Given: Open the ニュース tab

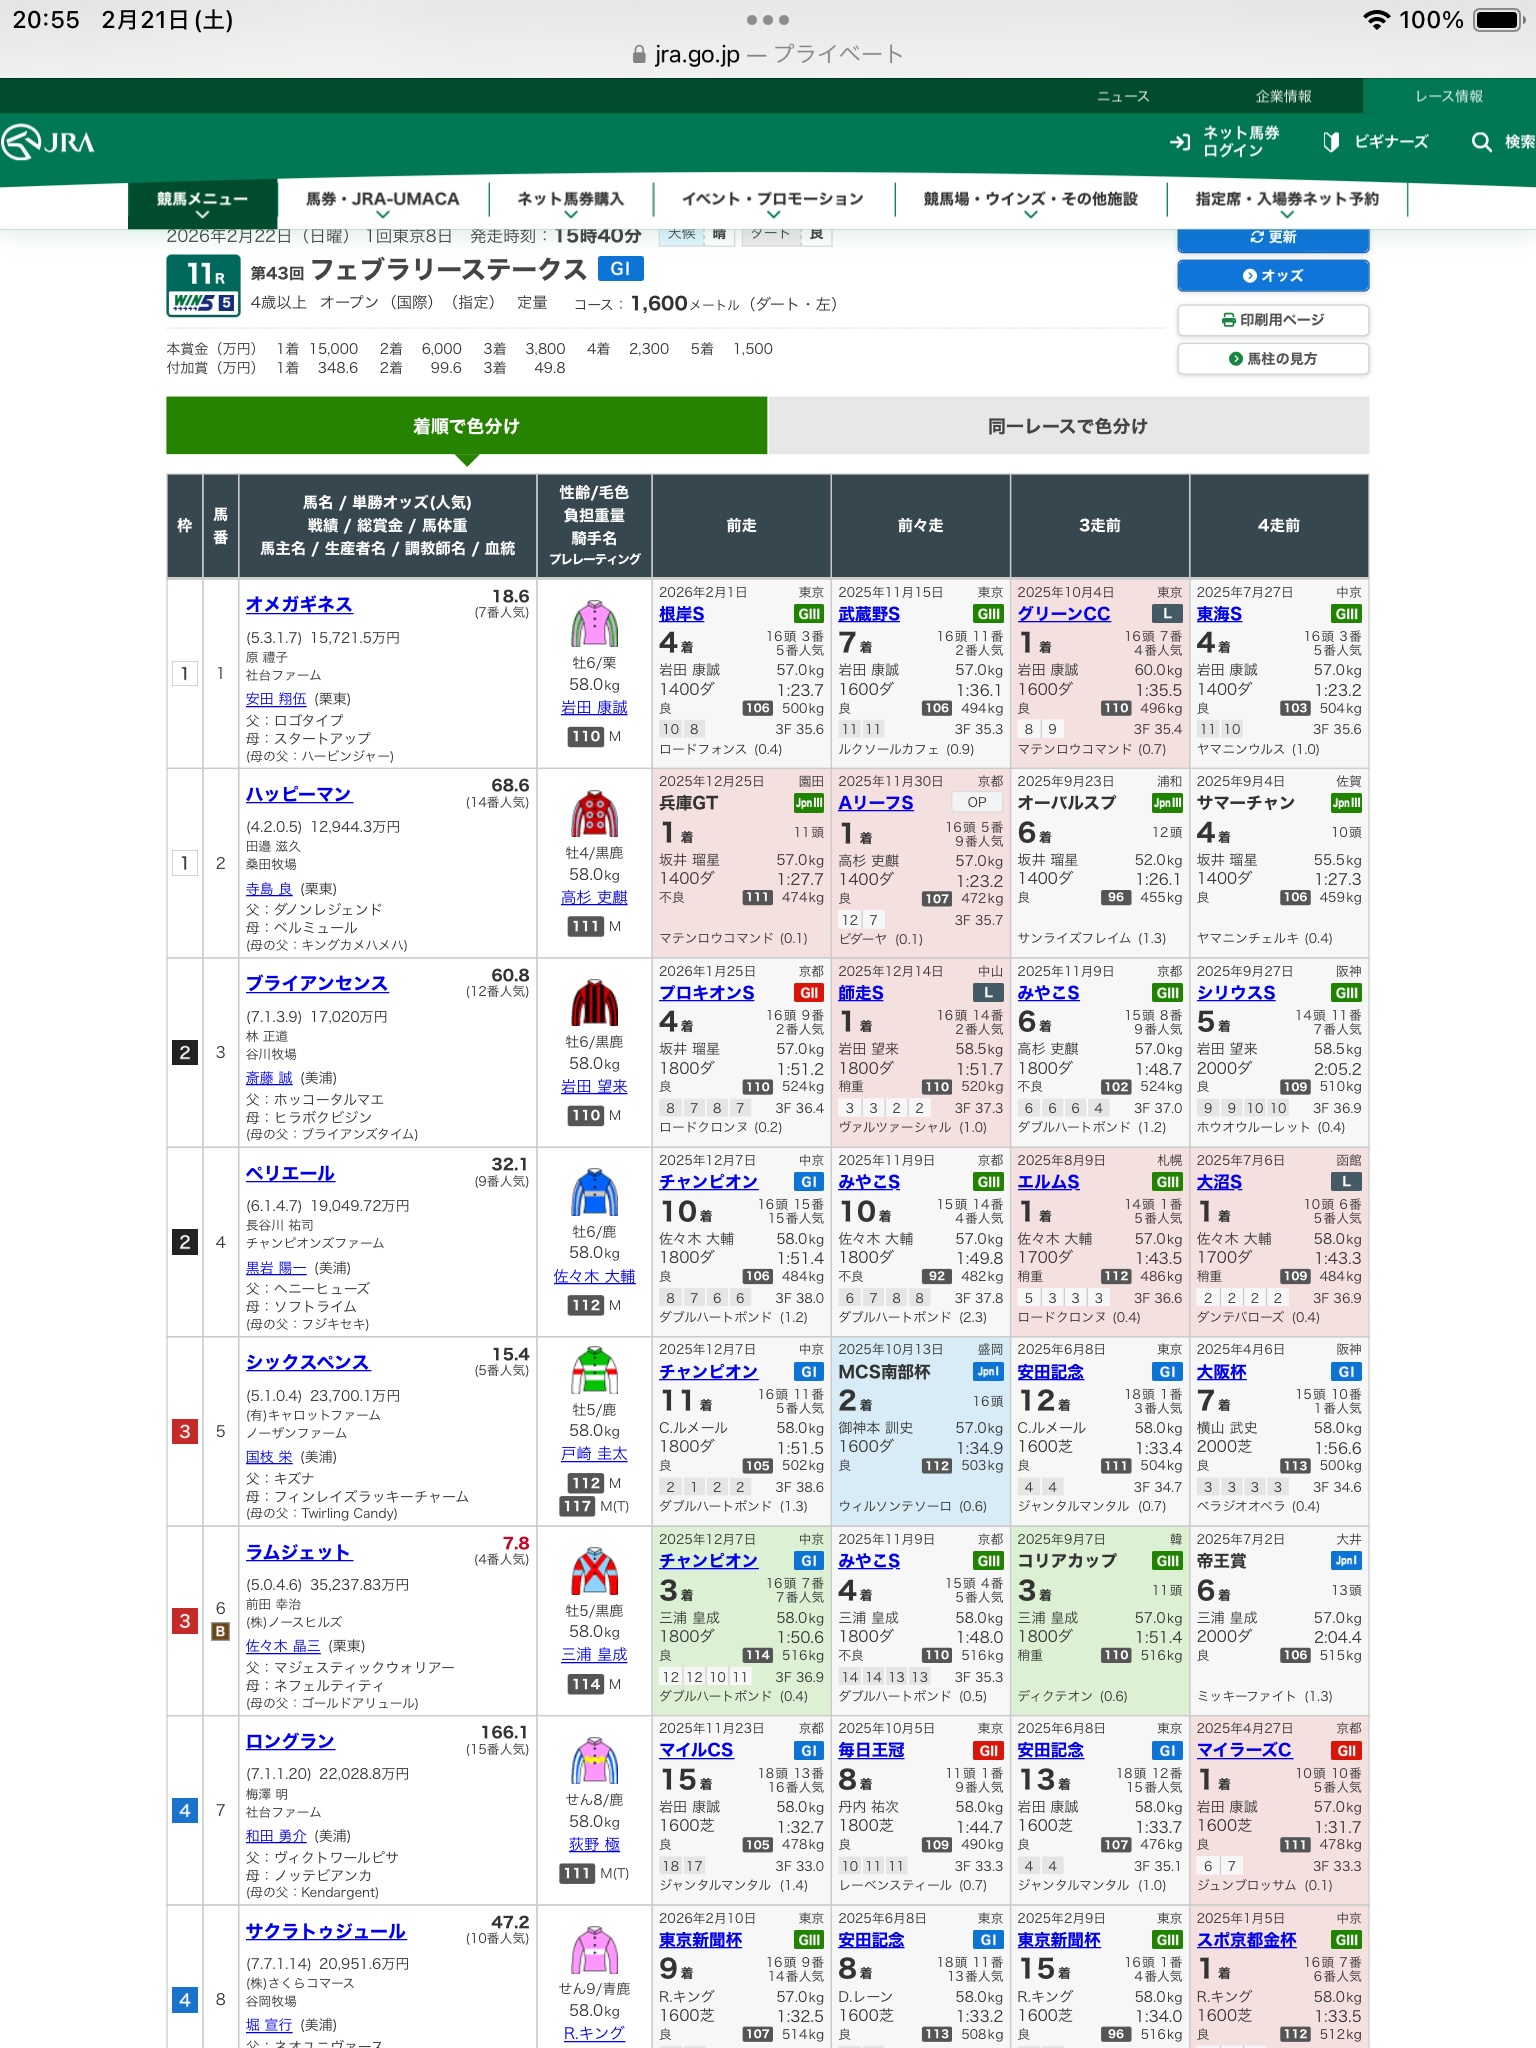Looking at the screenshot, I should pos(1123,96).
